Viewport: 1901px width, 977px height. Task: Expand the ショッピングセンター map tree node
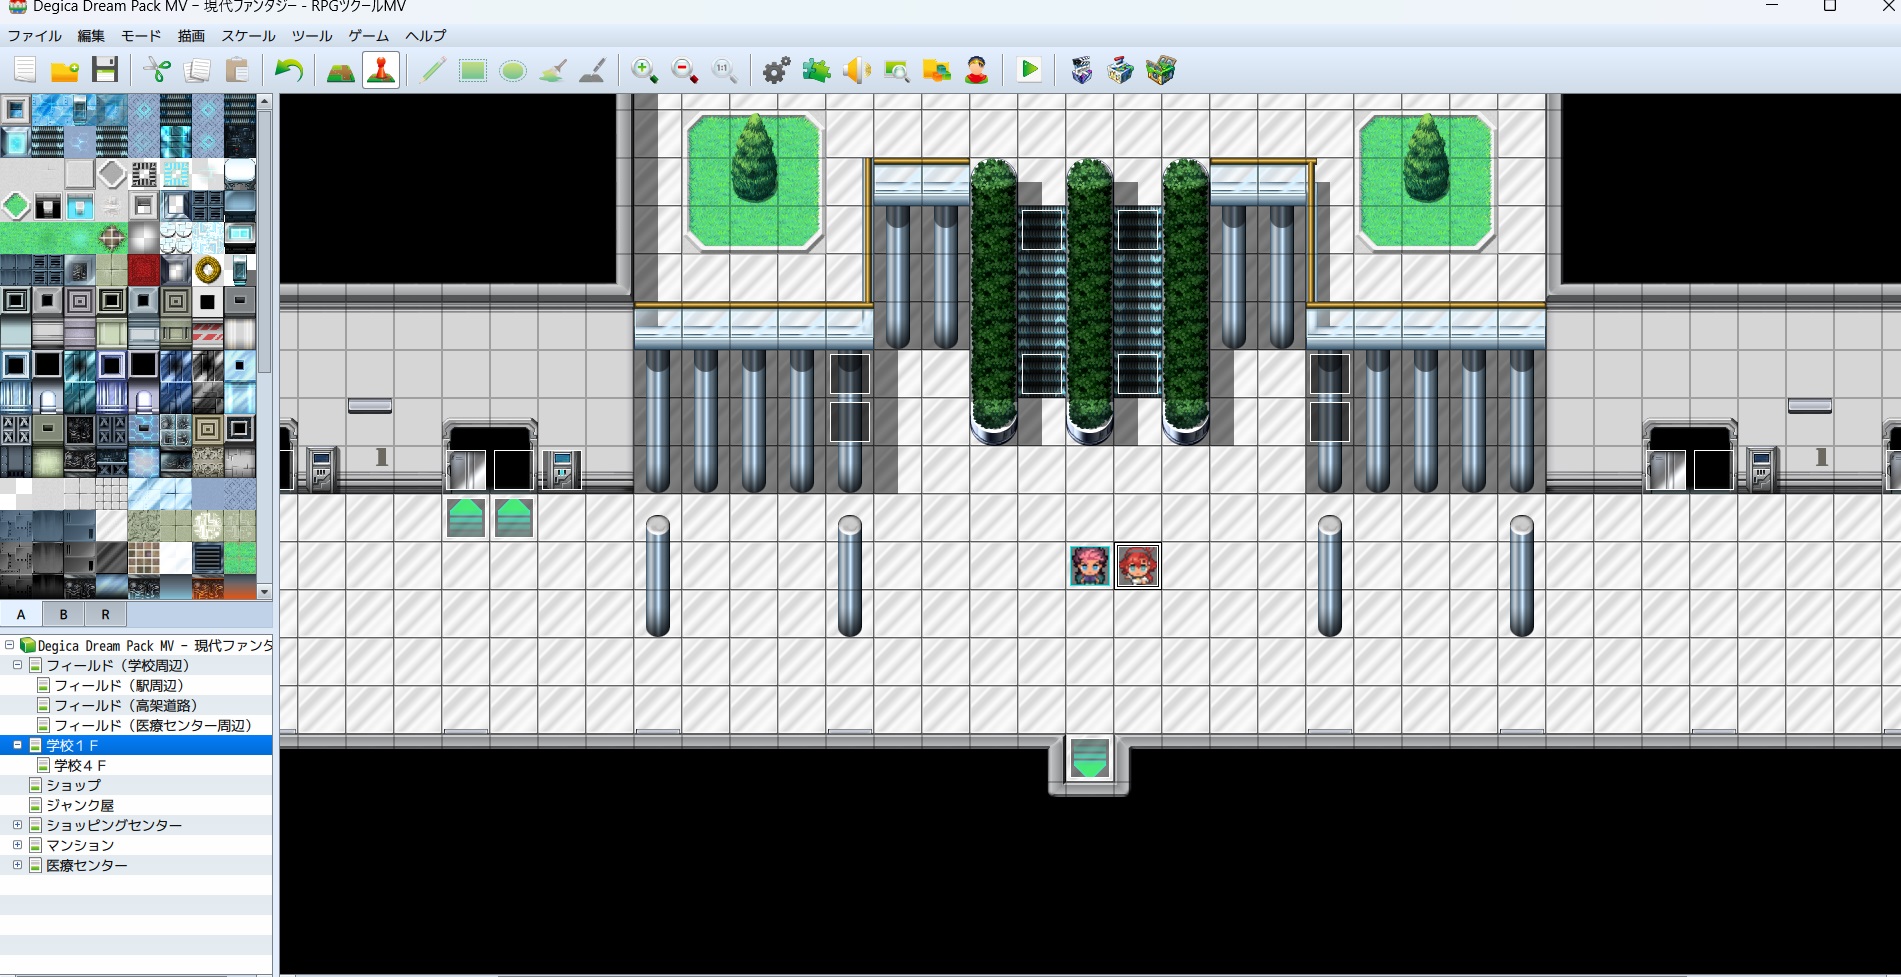[17, 825]
